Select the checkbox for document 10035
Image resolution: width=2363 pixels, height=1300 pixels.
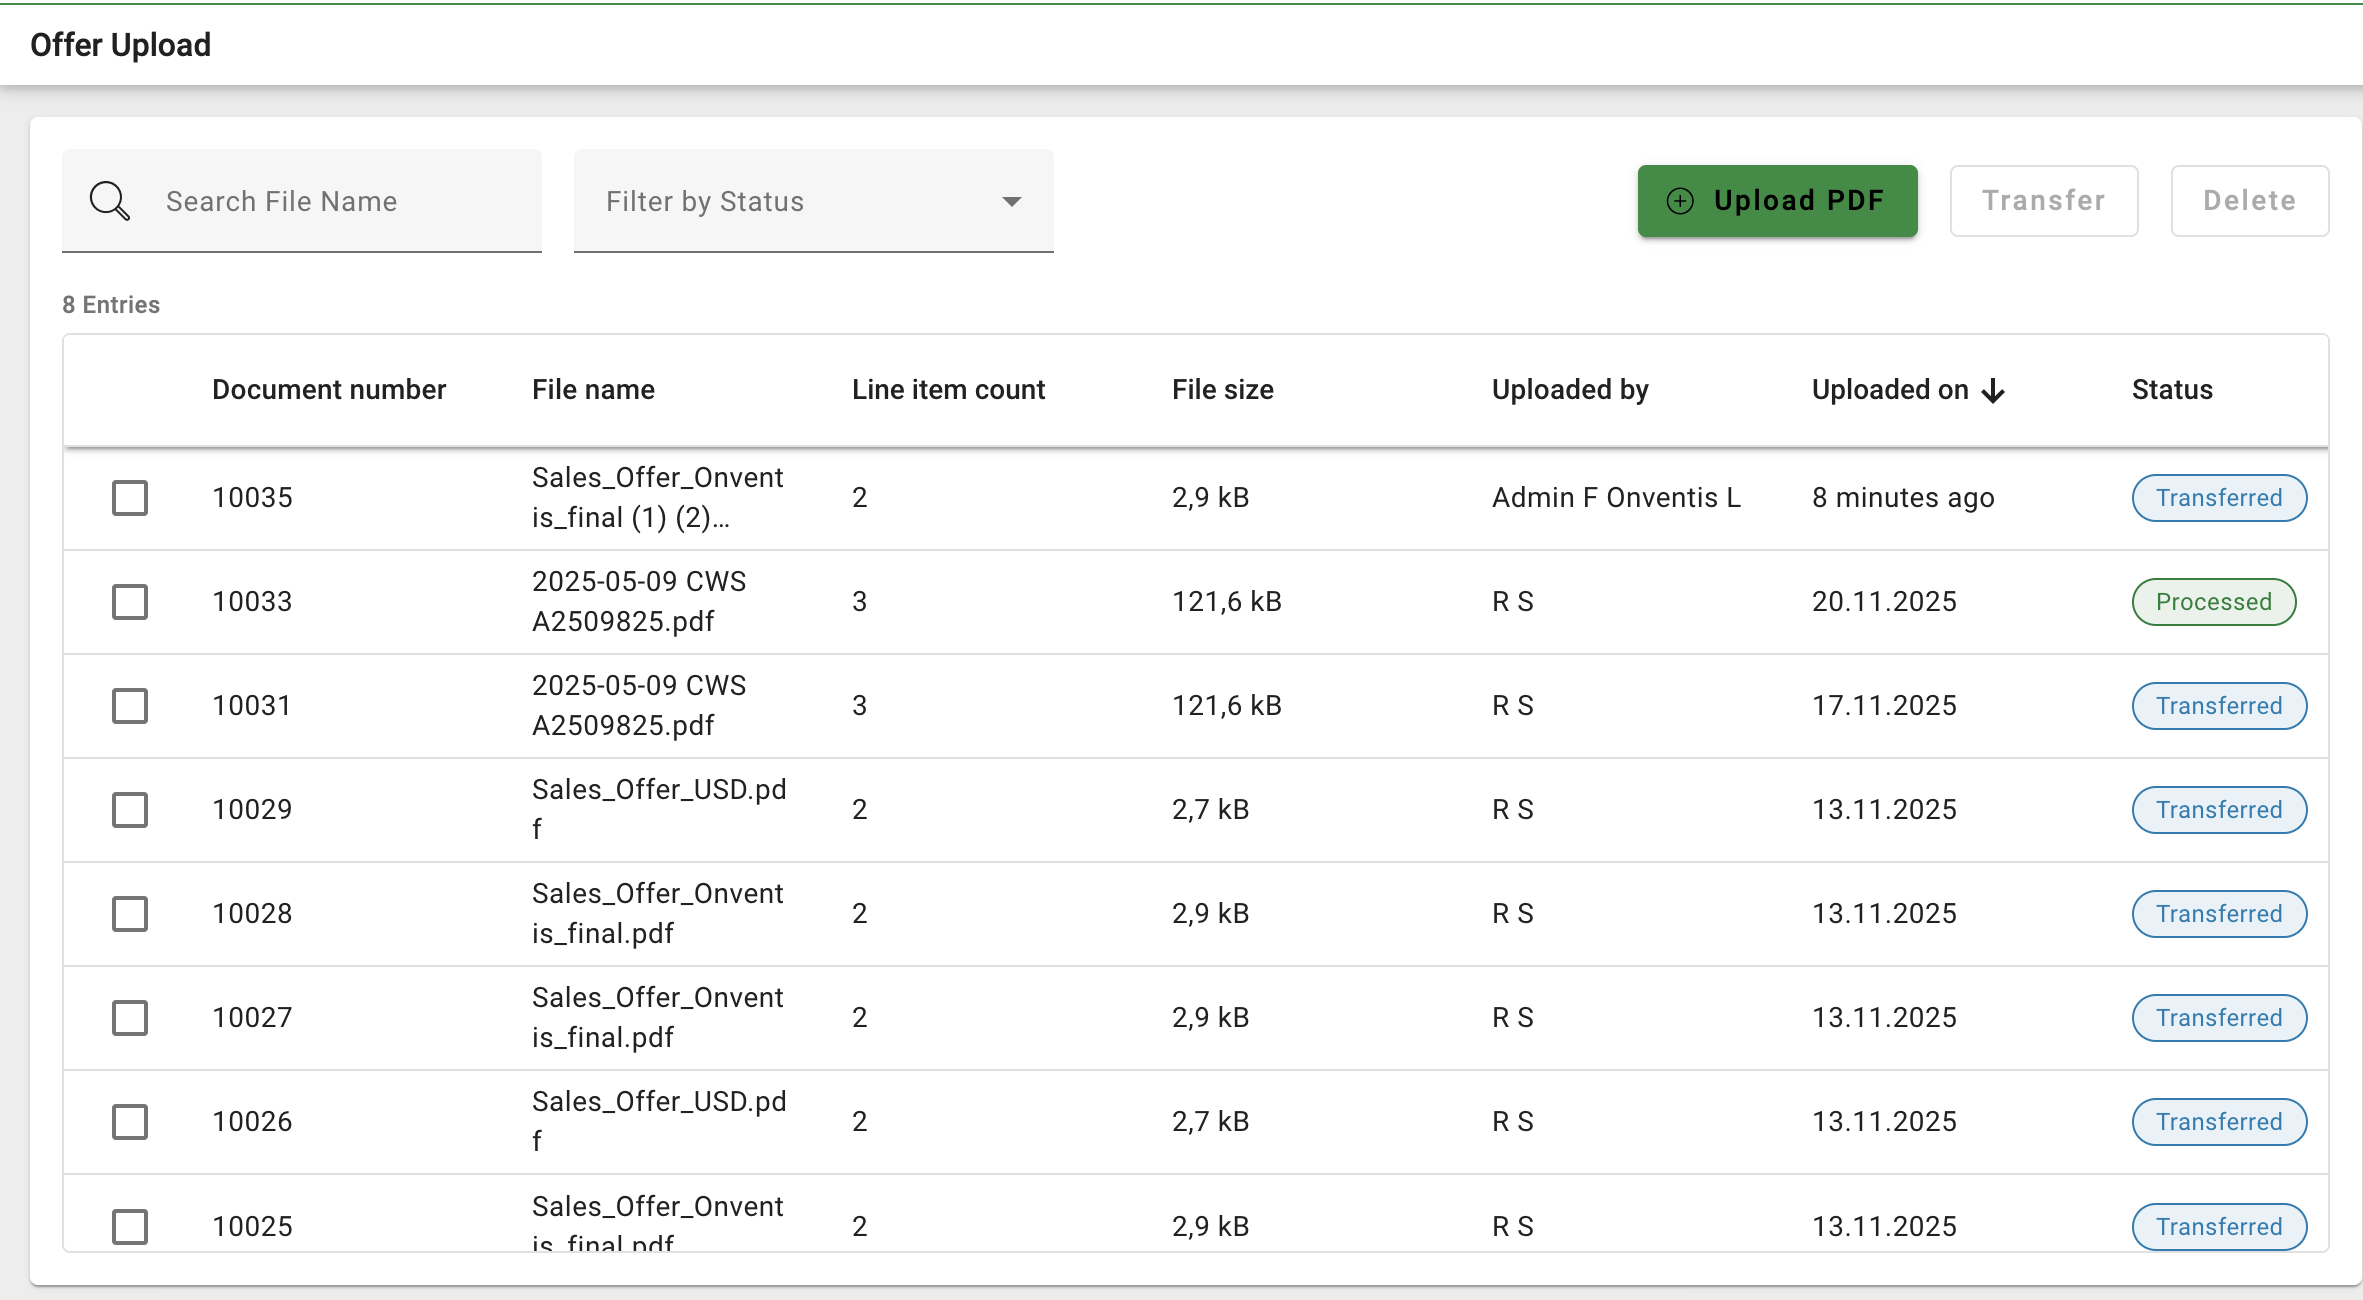[x=130, y=498]
